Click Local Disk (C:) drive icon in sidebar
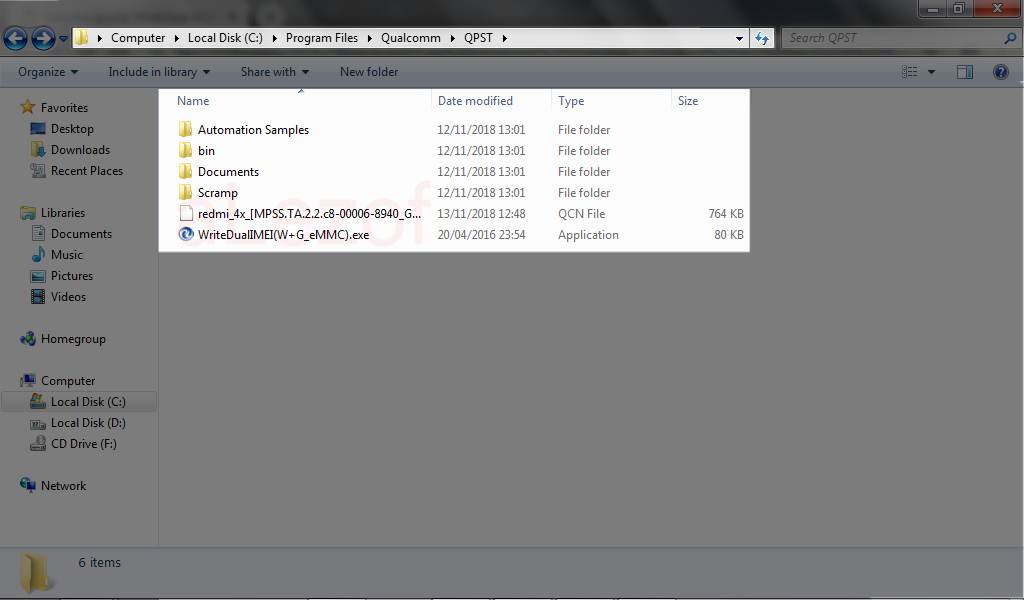Viewport: 1024px width, 600px height. pyautogui.click(x=38, y=402)
